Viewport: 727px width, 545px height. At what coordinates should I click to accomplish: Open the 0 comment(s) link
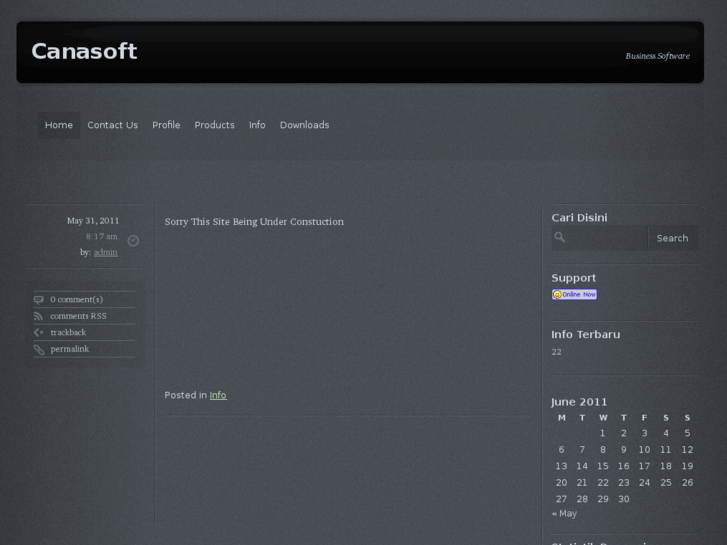[76, 299]
